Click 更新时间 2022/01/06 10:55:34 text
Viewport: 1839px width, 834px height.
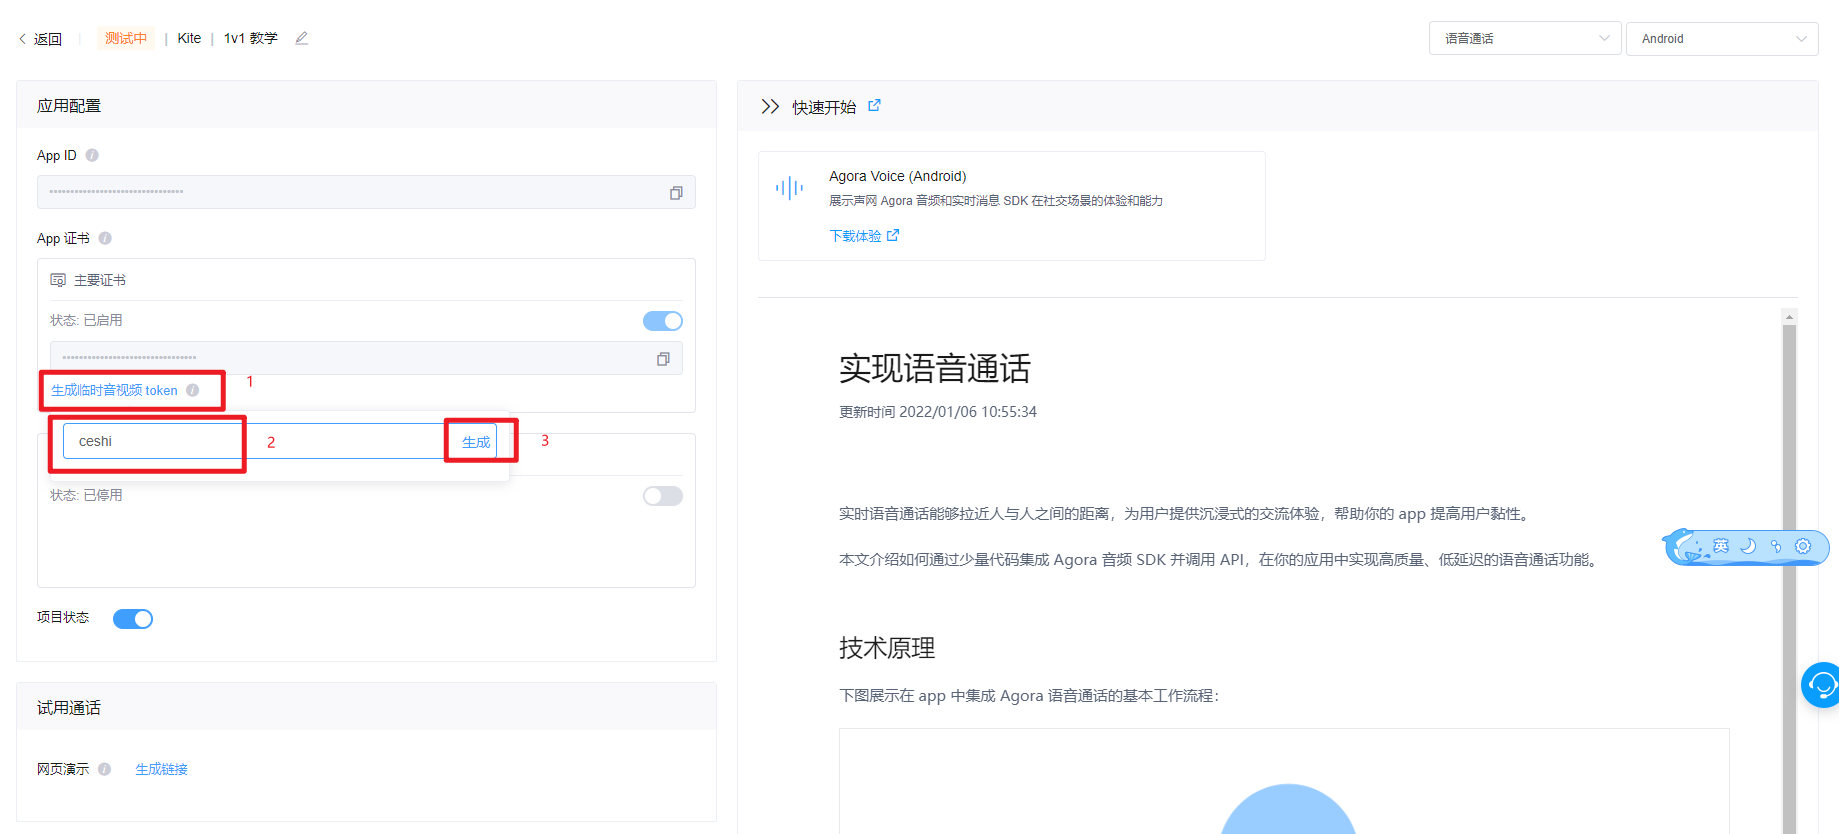938,412
